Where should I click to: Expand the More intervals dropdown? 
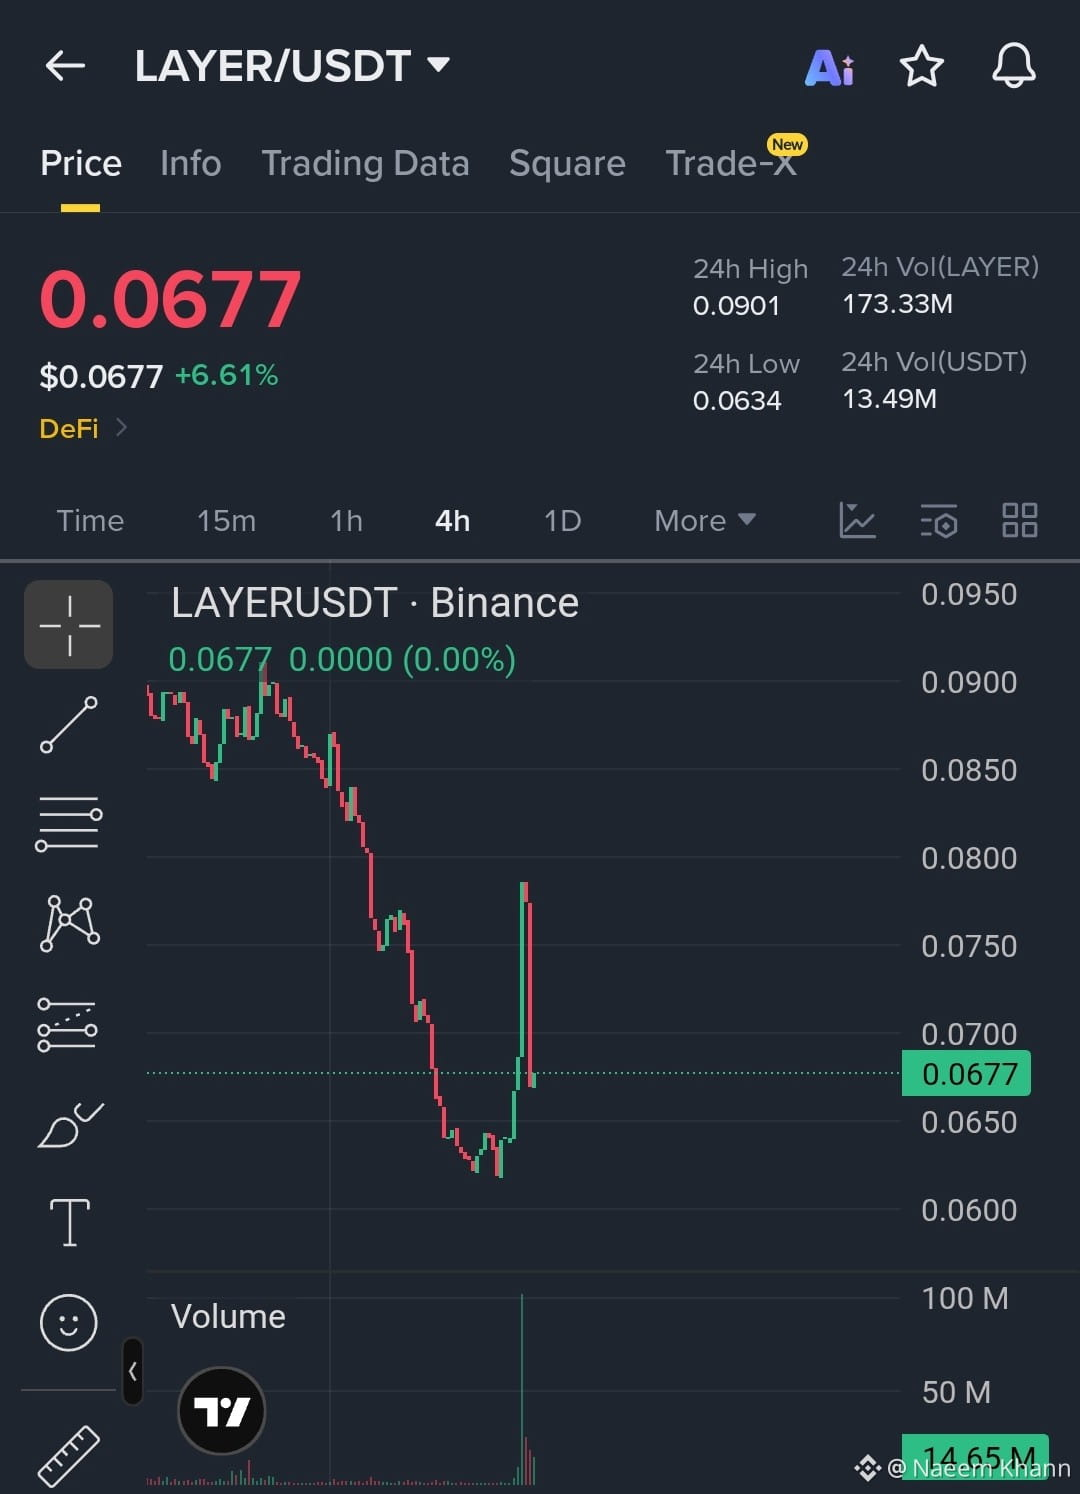705,521
